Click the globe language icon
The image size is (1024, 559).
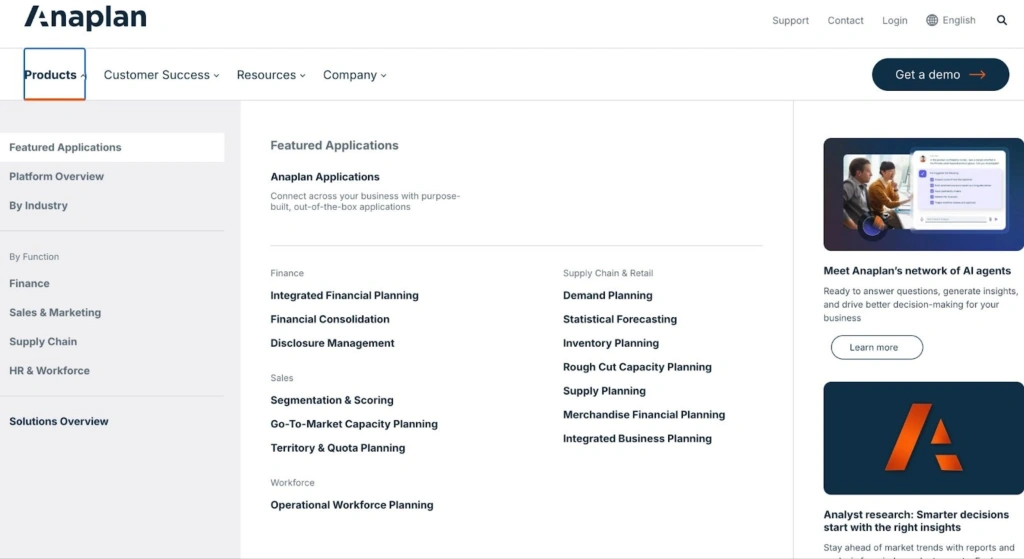pos(932,20)
